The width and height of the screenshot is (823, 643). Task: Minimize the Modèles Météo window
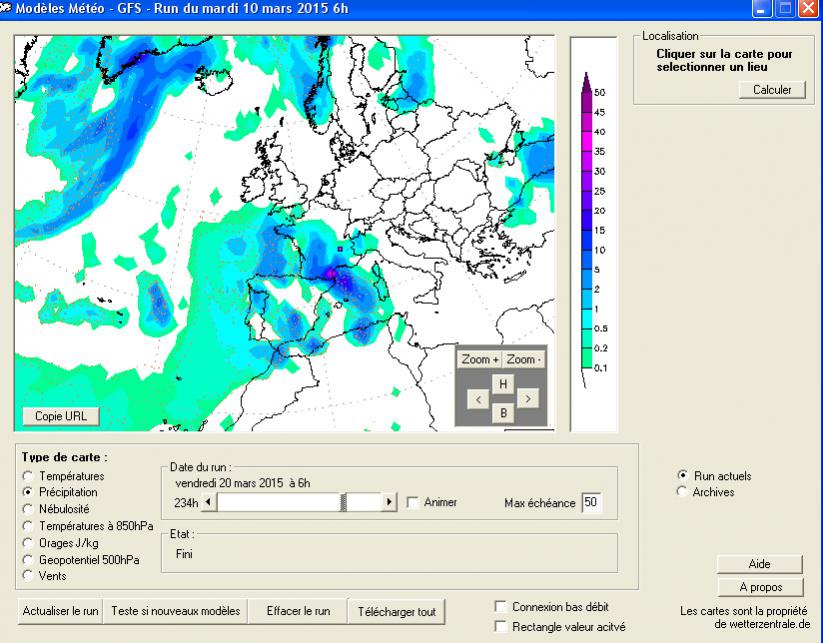pyautogui.click(x=761, y=8)
